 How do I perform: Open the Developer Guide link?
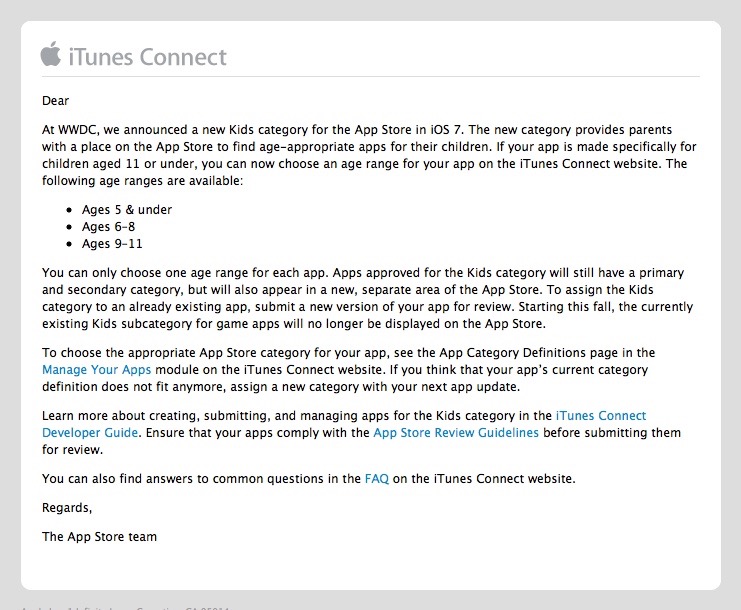click(90, 432)
